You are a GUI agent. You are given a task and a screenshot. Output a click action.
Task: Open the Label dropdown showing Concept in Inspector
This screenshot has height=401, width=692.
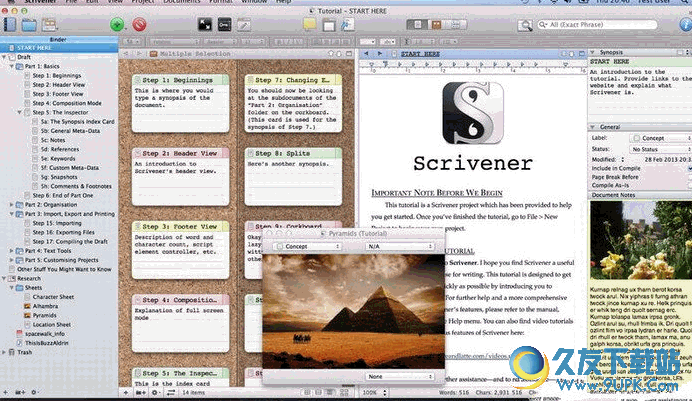click(660, 138)
